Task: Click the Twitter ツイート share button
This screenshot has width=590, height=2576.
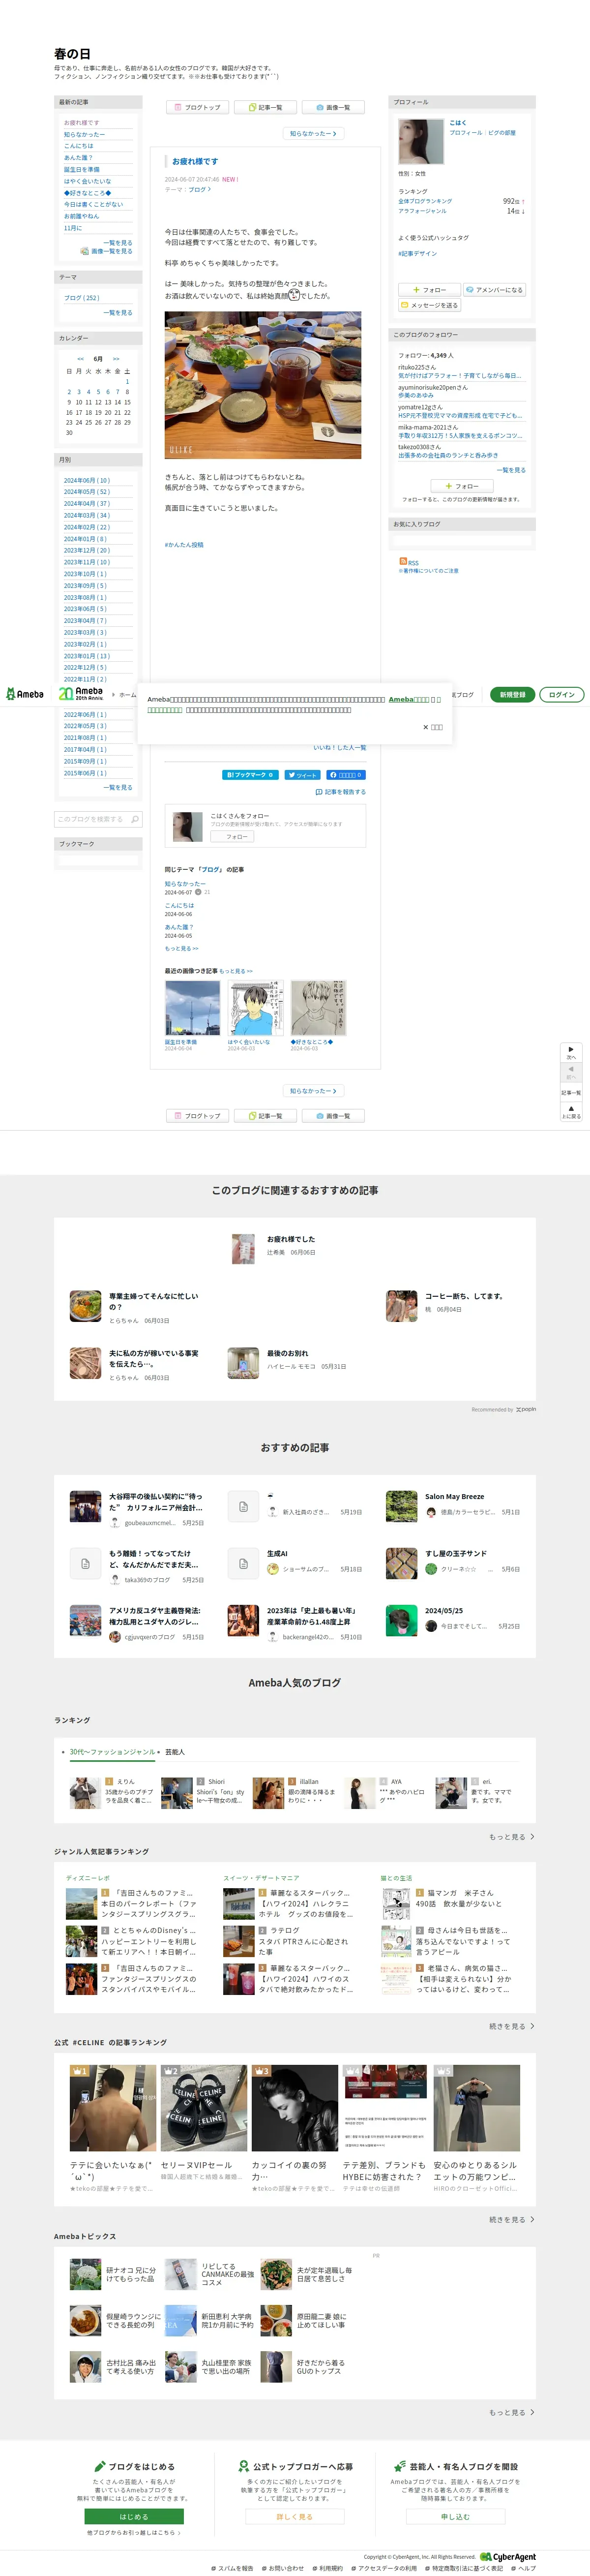Action: coord(302,775)
